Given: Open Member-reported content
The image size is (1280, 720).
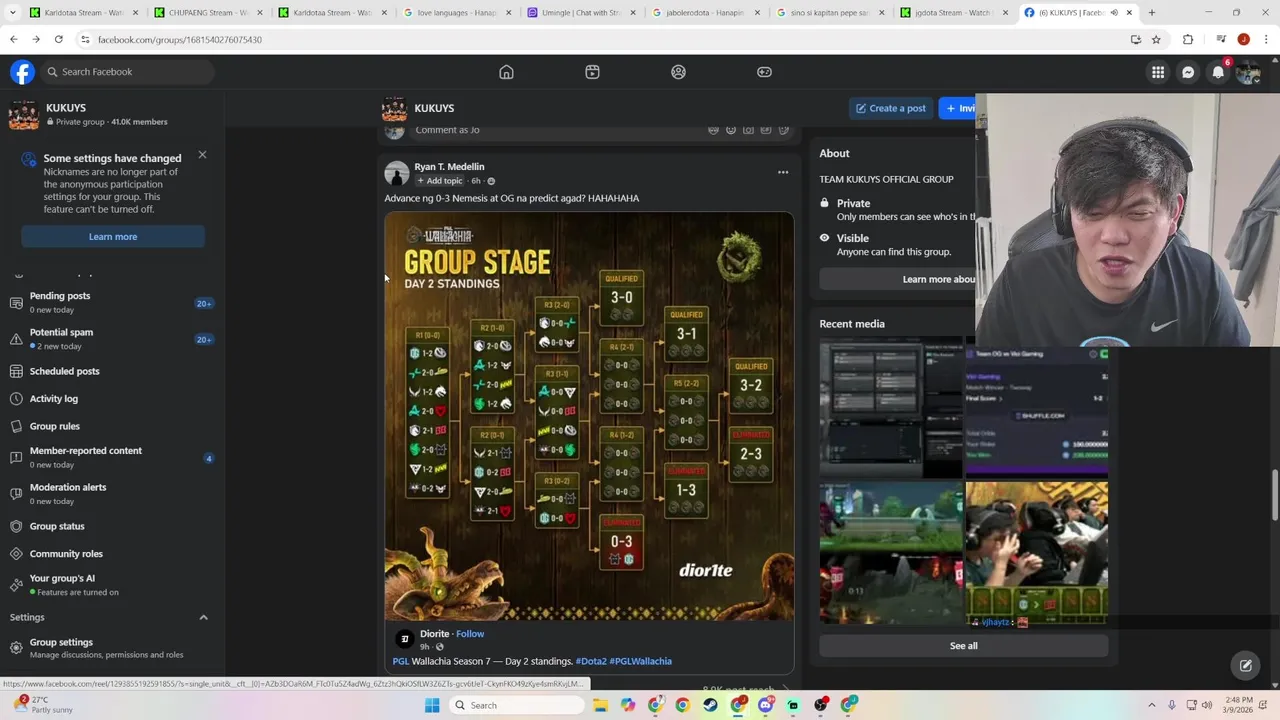Looking at the screenshot, I should (111, 457).
